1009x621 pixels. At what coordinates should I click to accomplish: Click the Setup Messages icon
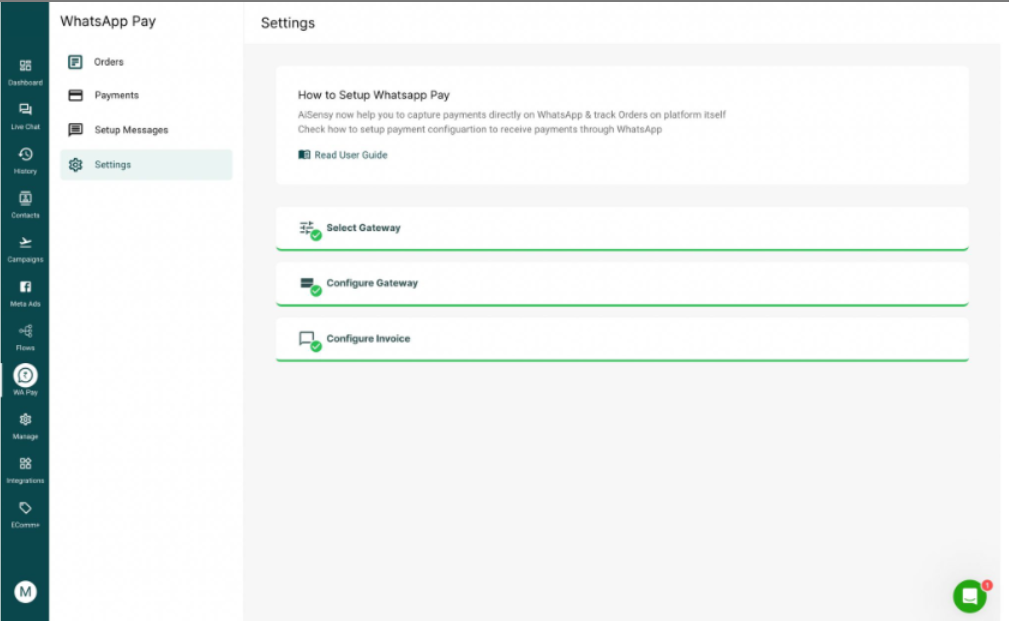[x=75, y=130]
